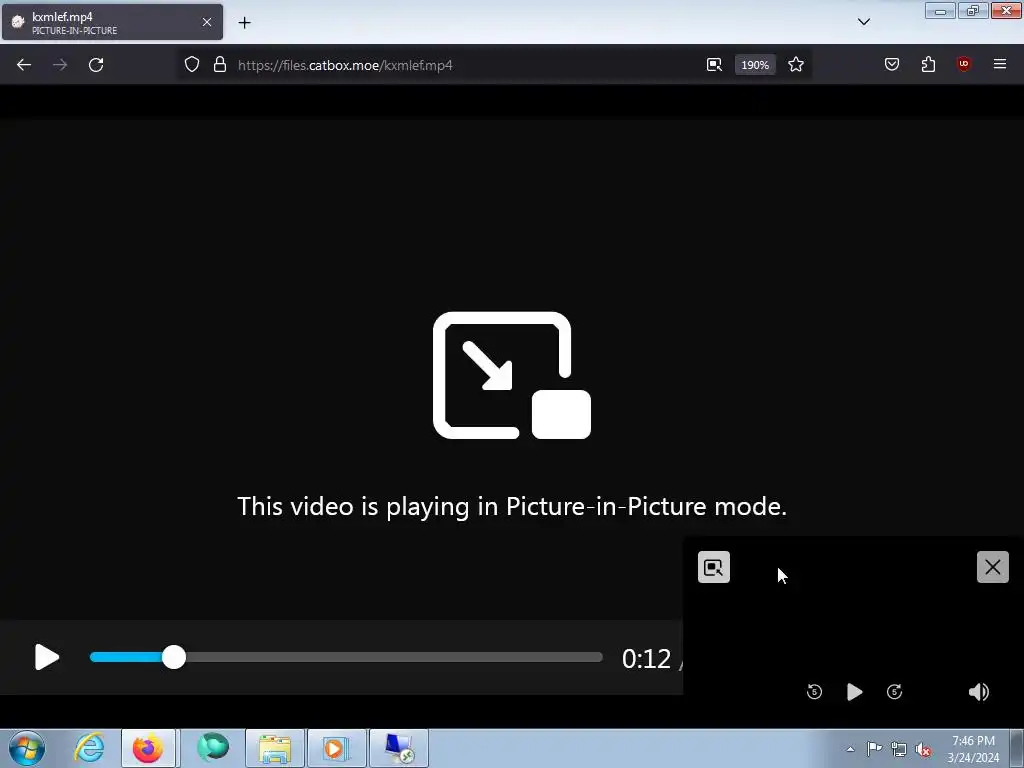Viewport: 1024px width, 768px height.
Task: Open Windows Media Player taskbar icon
Action: coord(337,748)
